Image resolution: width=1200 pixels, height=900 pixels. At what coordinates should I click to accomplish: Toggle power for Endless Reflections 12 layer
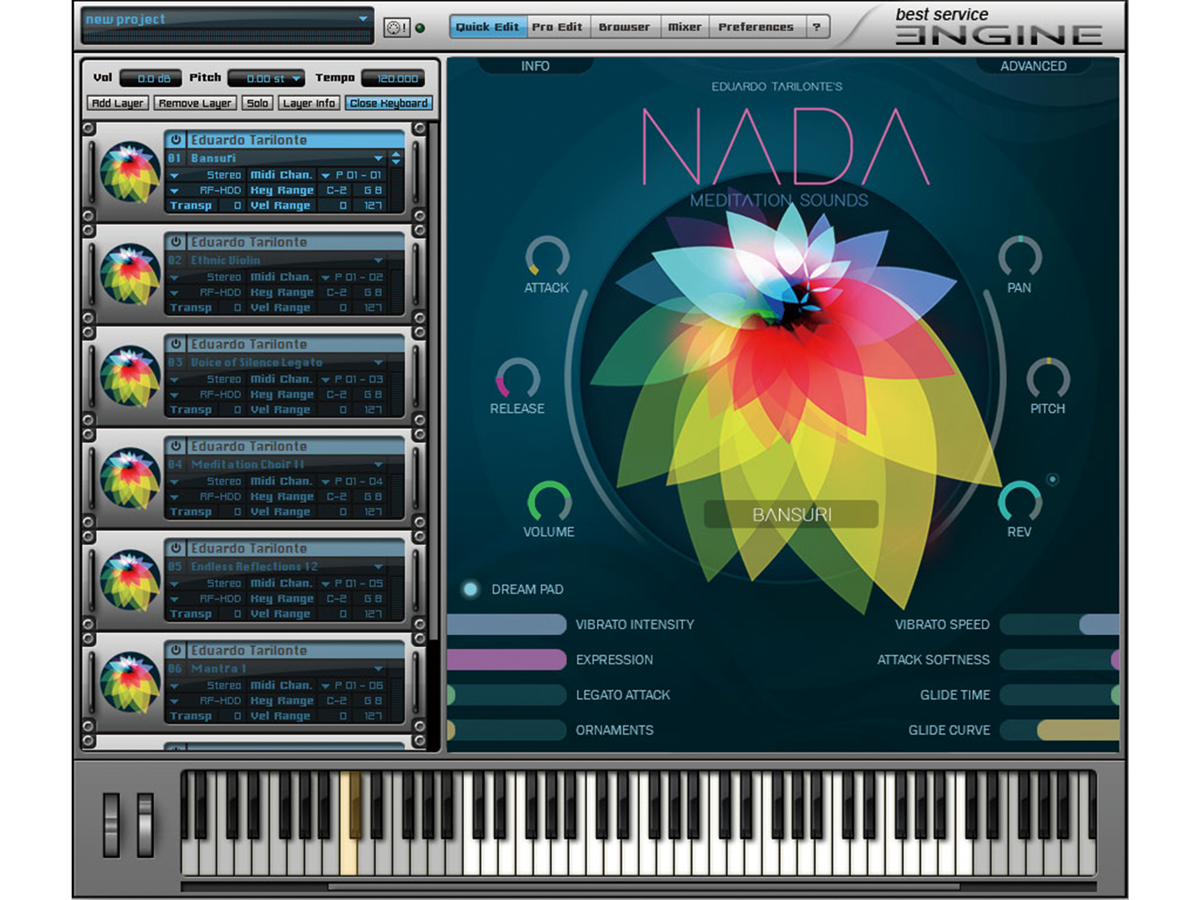pos(175,548)
